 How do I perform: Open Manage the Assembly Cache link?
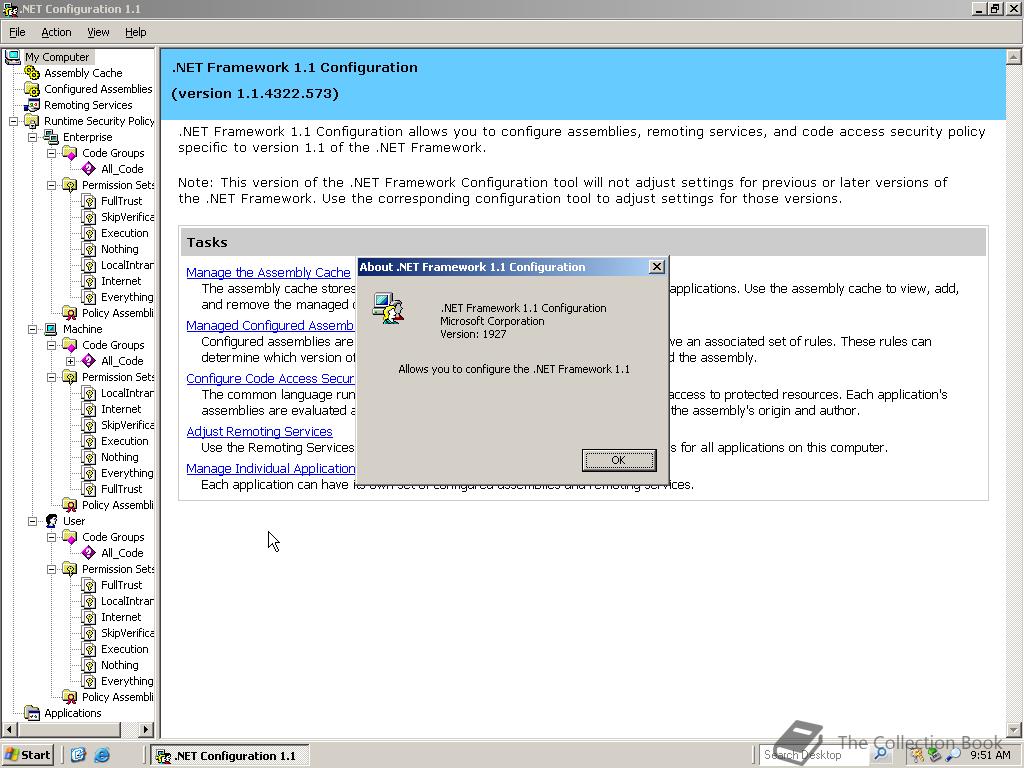(x=268, y=272)
